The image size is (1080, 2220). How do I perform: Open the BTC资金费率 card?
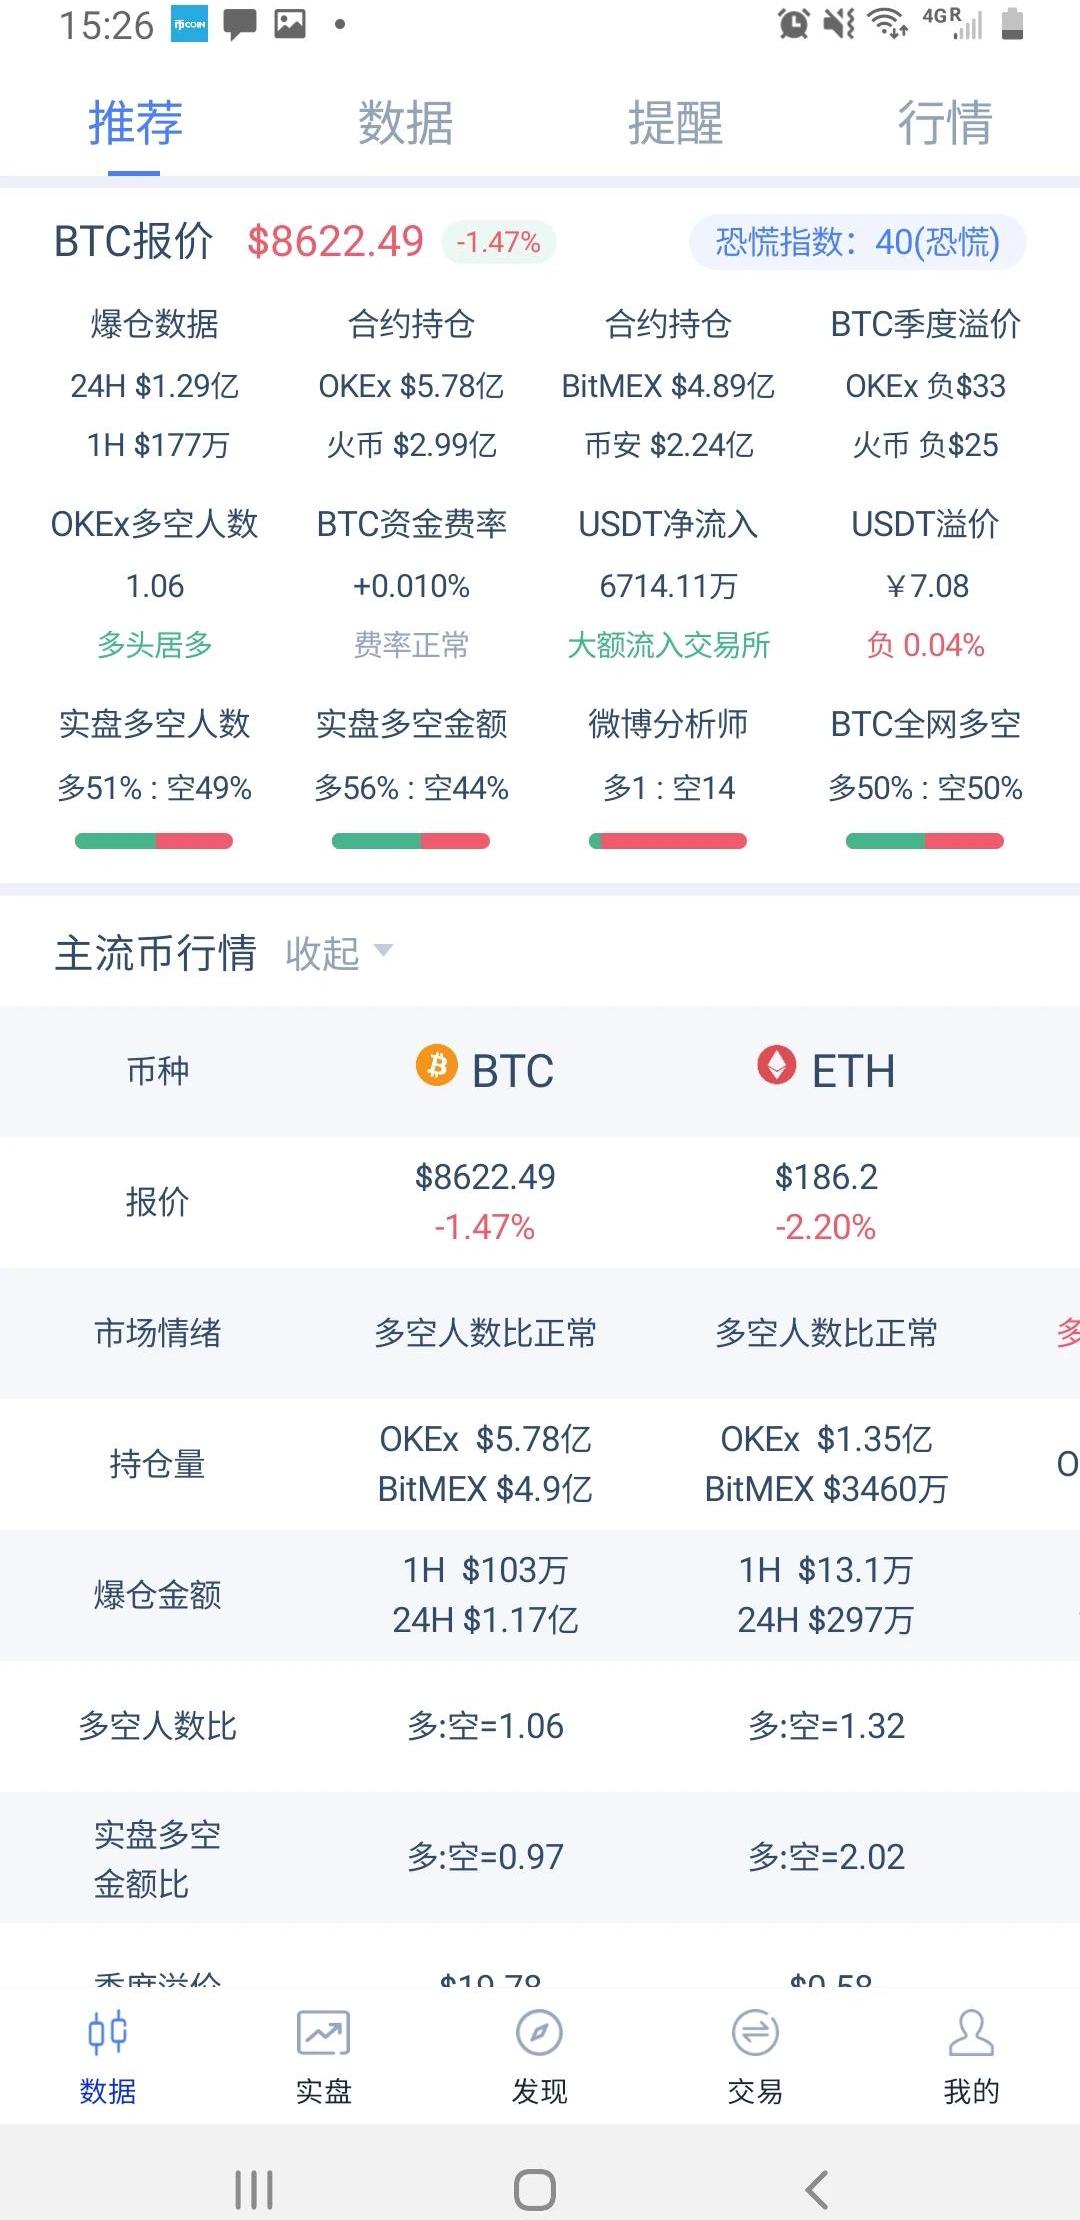click(x=411, y=585)
